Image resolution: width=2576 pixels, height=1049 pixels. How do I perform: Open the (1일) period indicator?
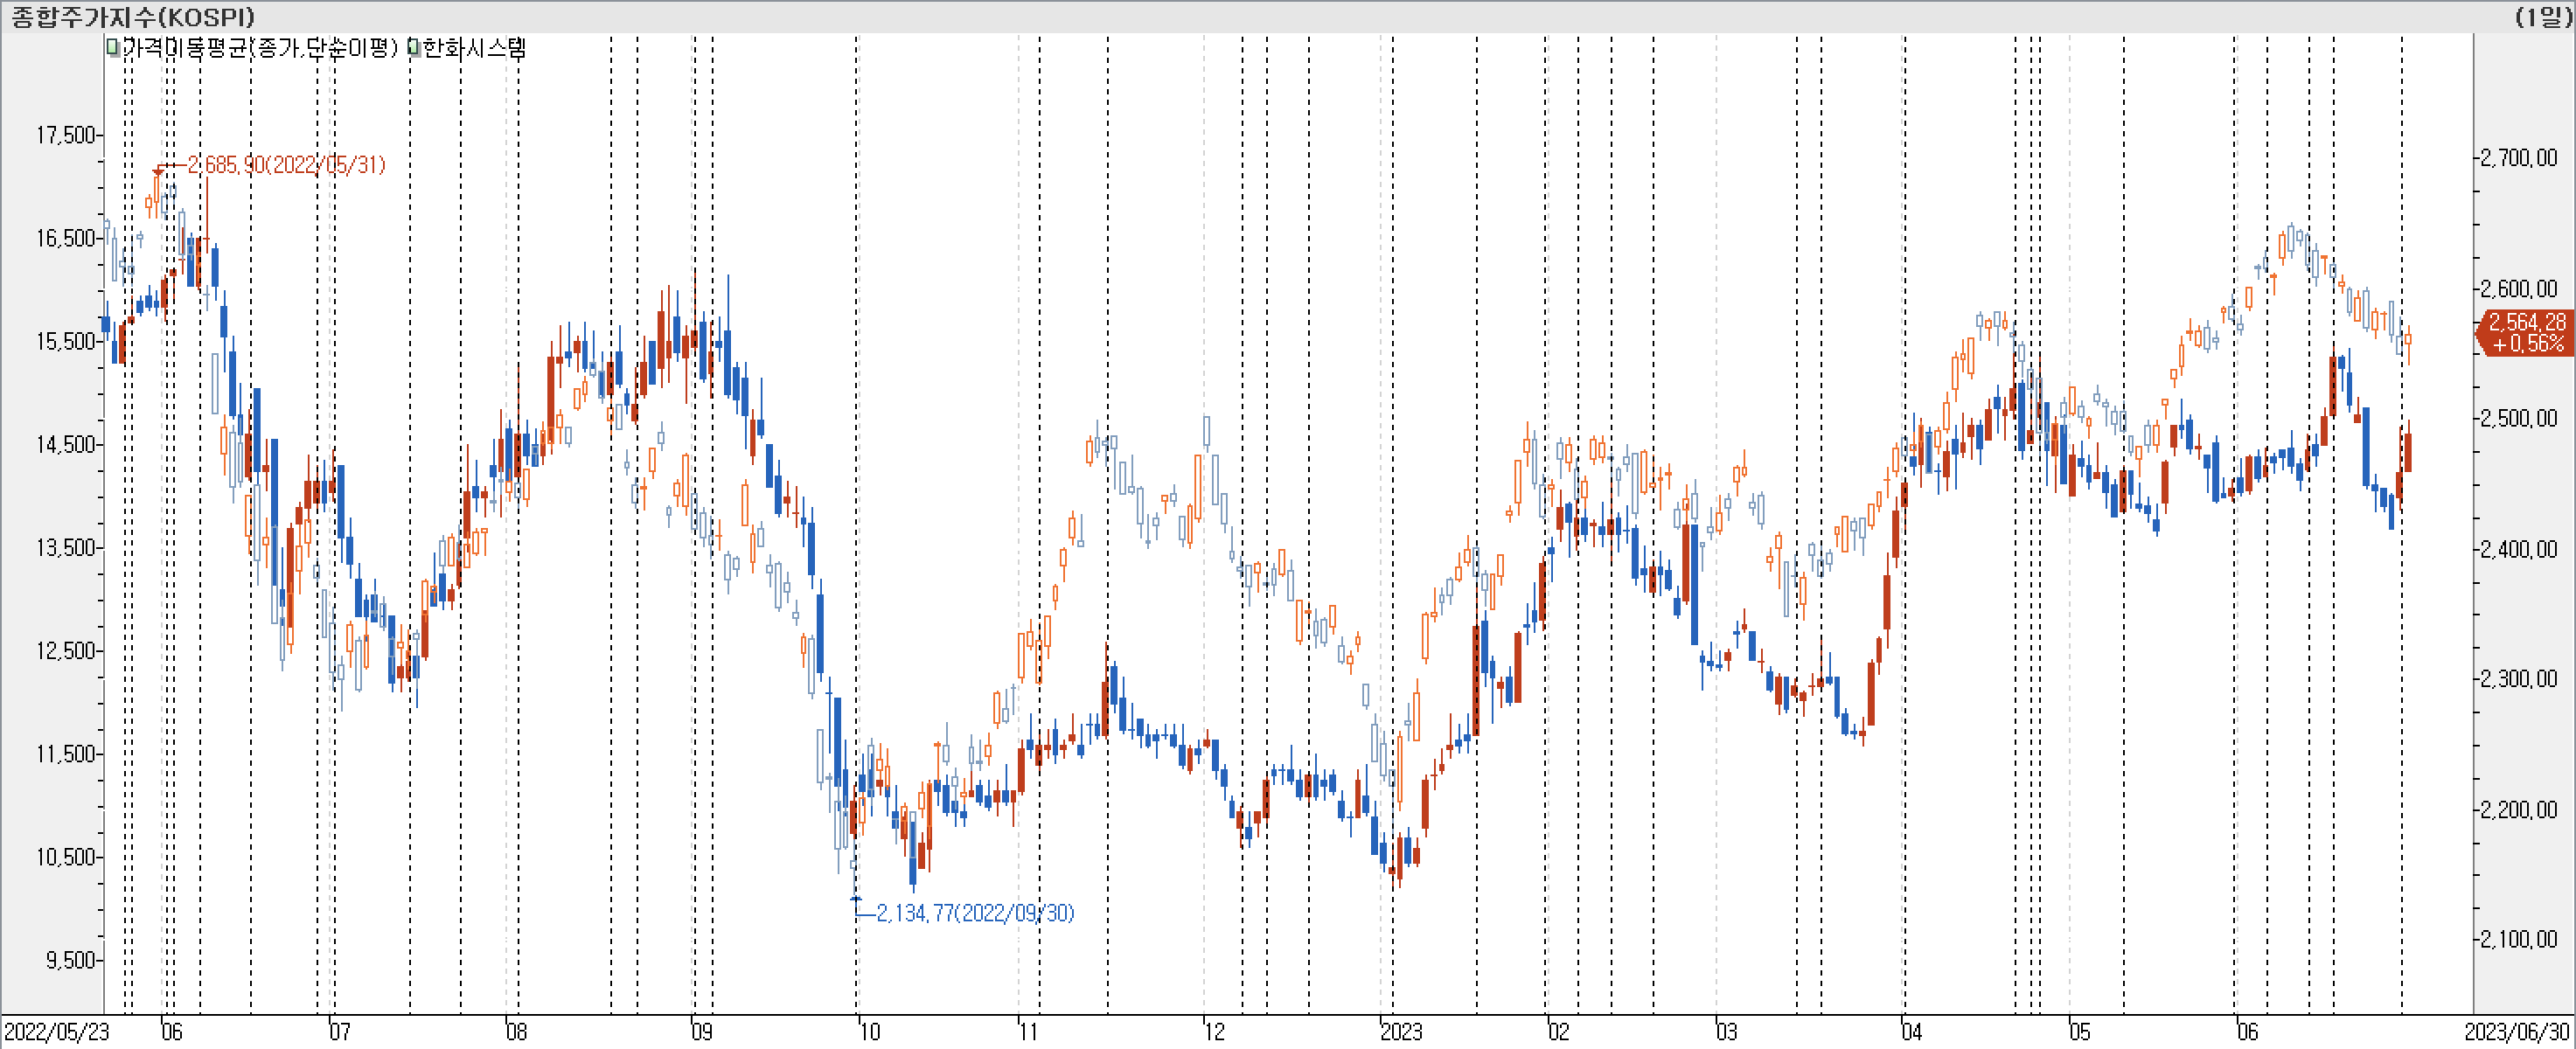[2543, 16]
